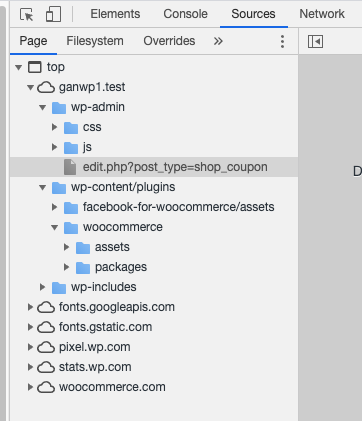Click the ganwp1.test cloud icon
The height and width of the screenshot is (421, 362).
click(46, 87)
